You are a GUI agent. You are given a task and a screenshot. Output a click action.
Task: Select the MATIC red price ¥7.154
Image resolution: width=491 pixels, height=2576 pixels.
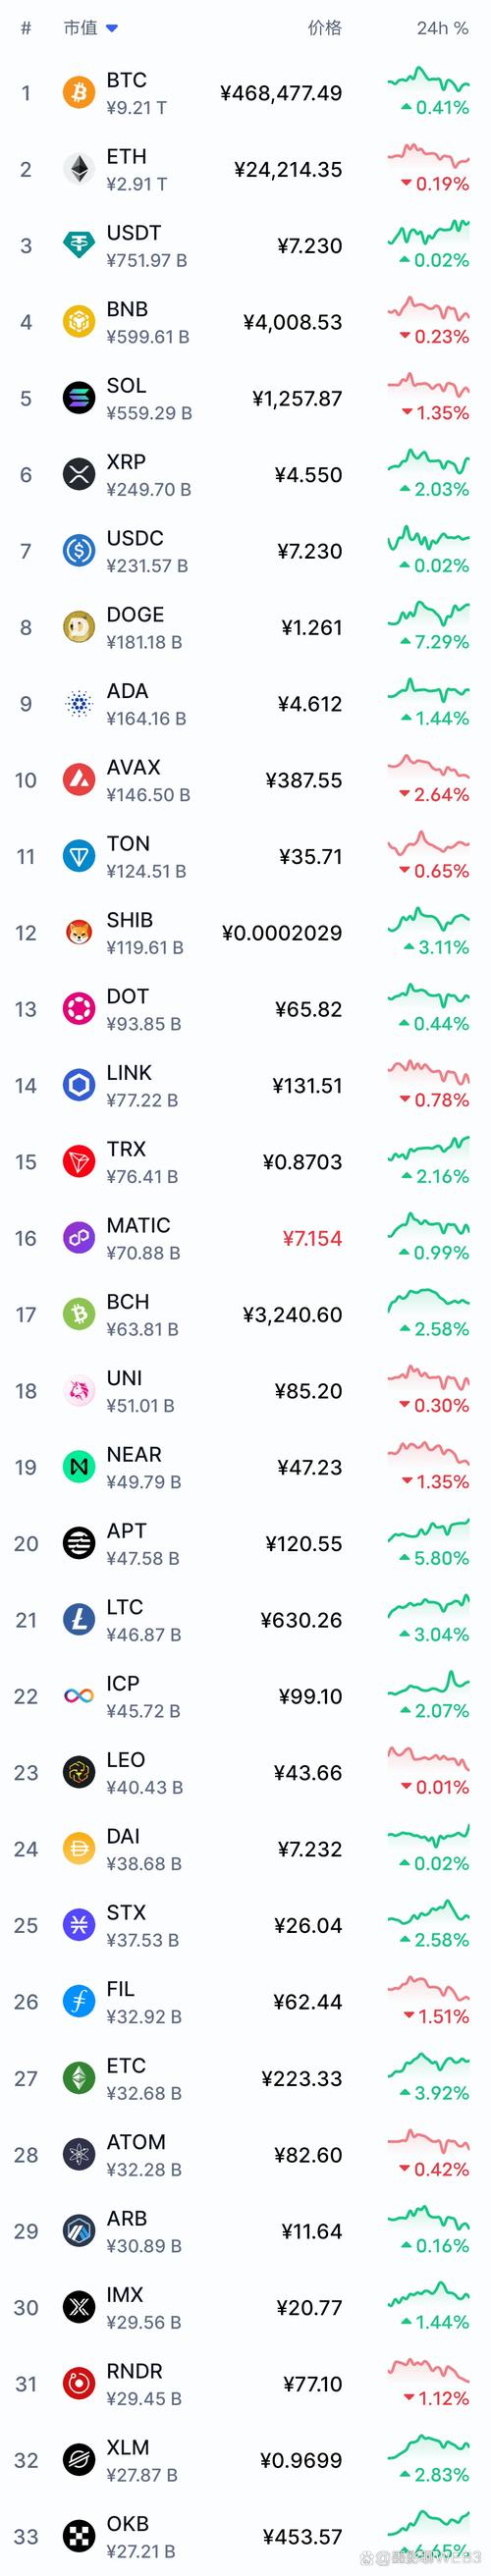(312, 1238)
